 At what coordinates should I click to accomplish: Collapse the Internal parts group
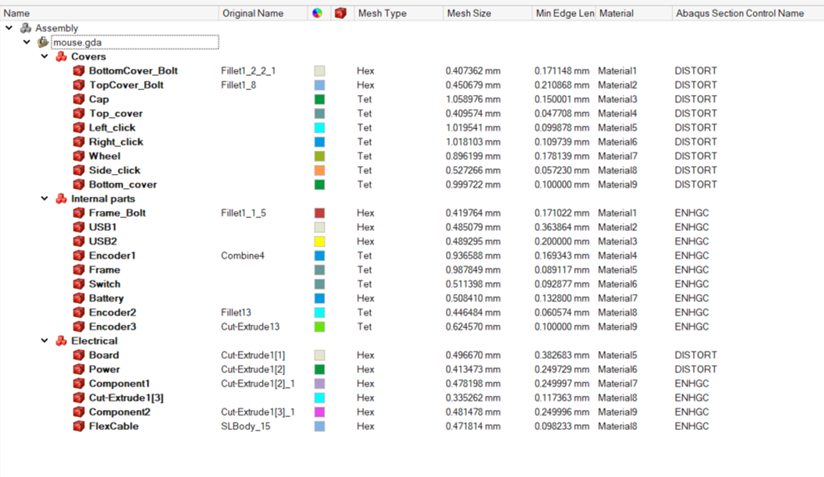44,199
